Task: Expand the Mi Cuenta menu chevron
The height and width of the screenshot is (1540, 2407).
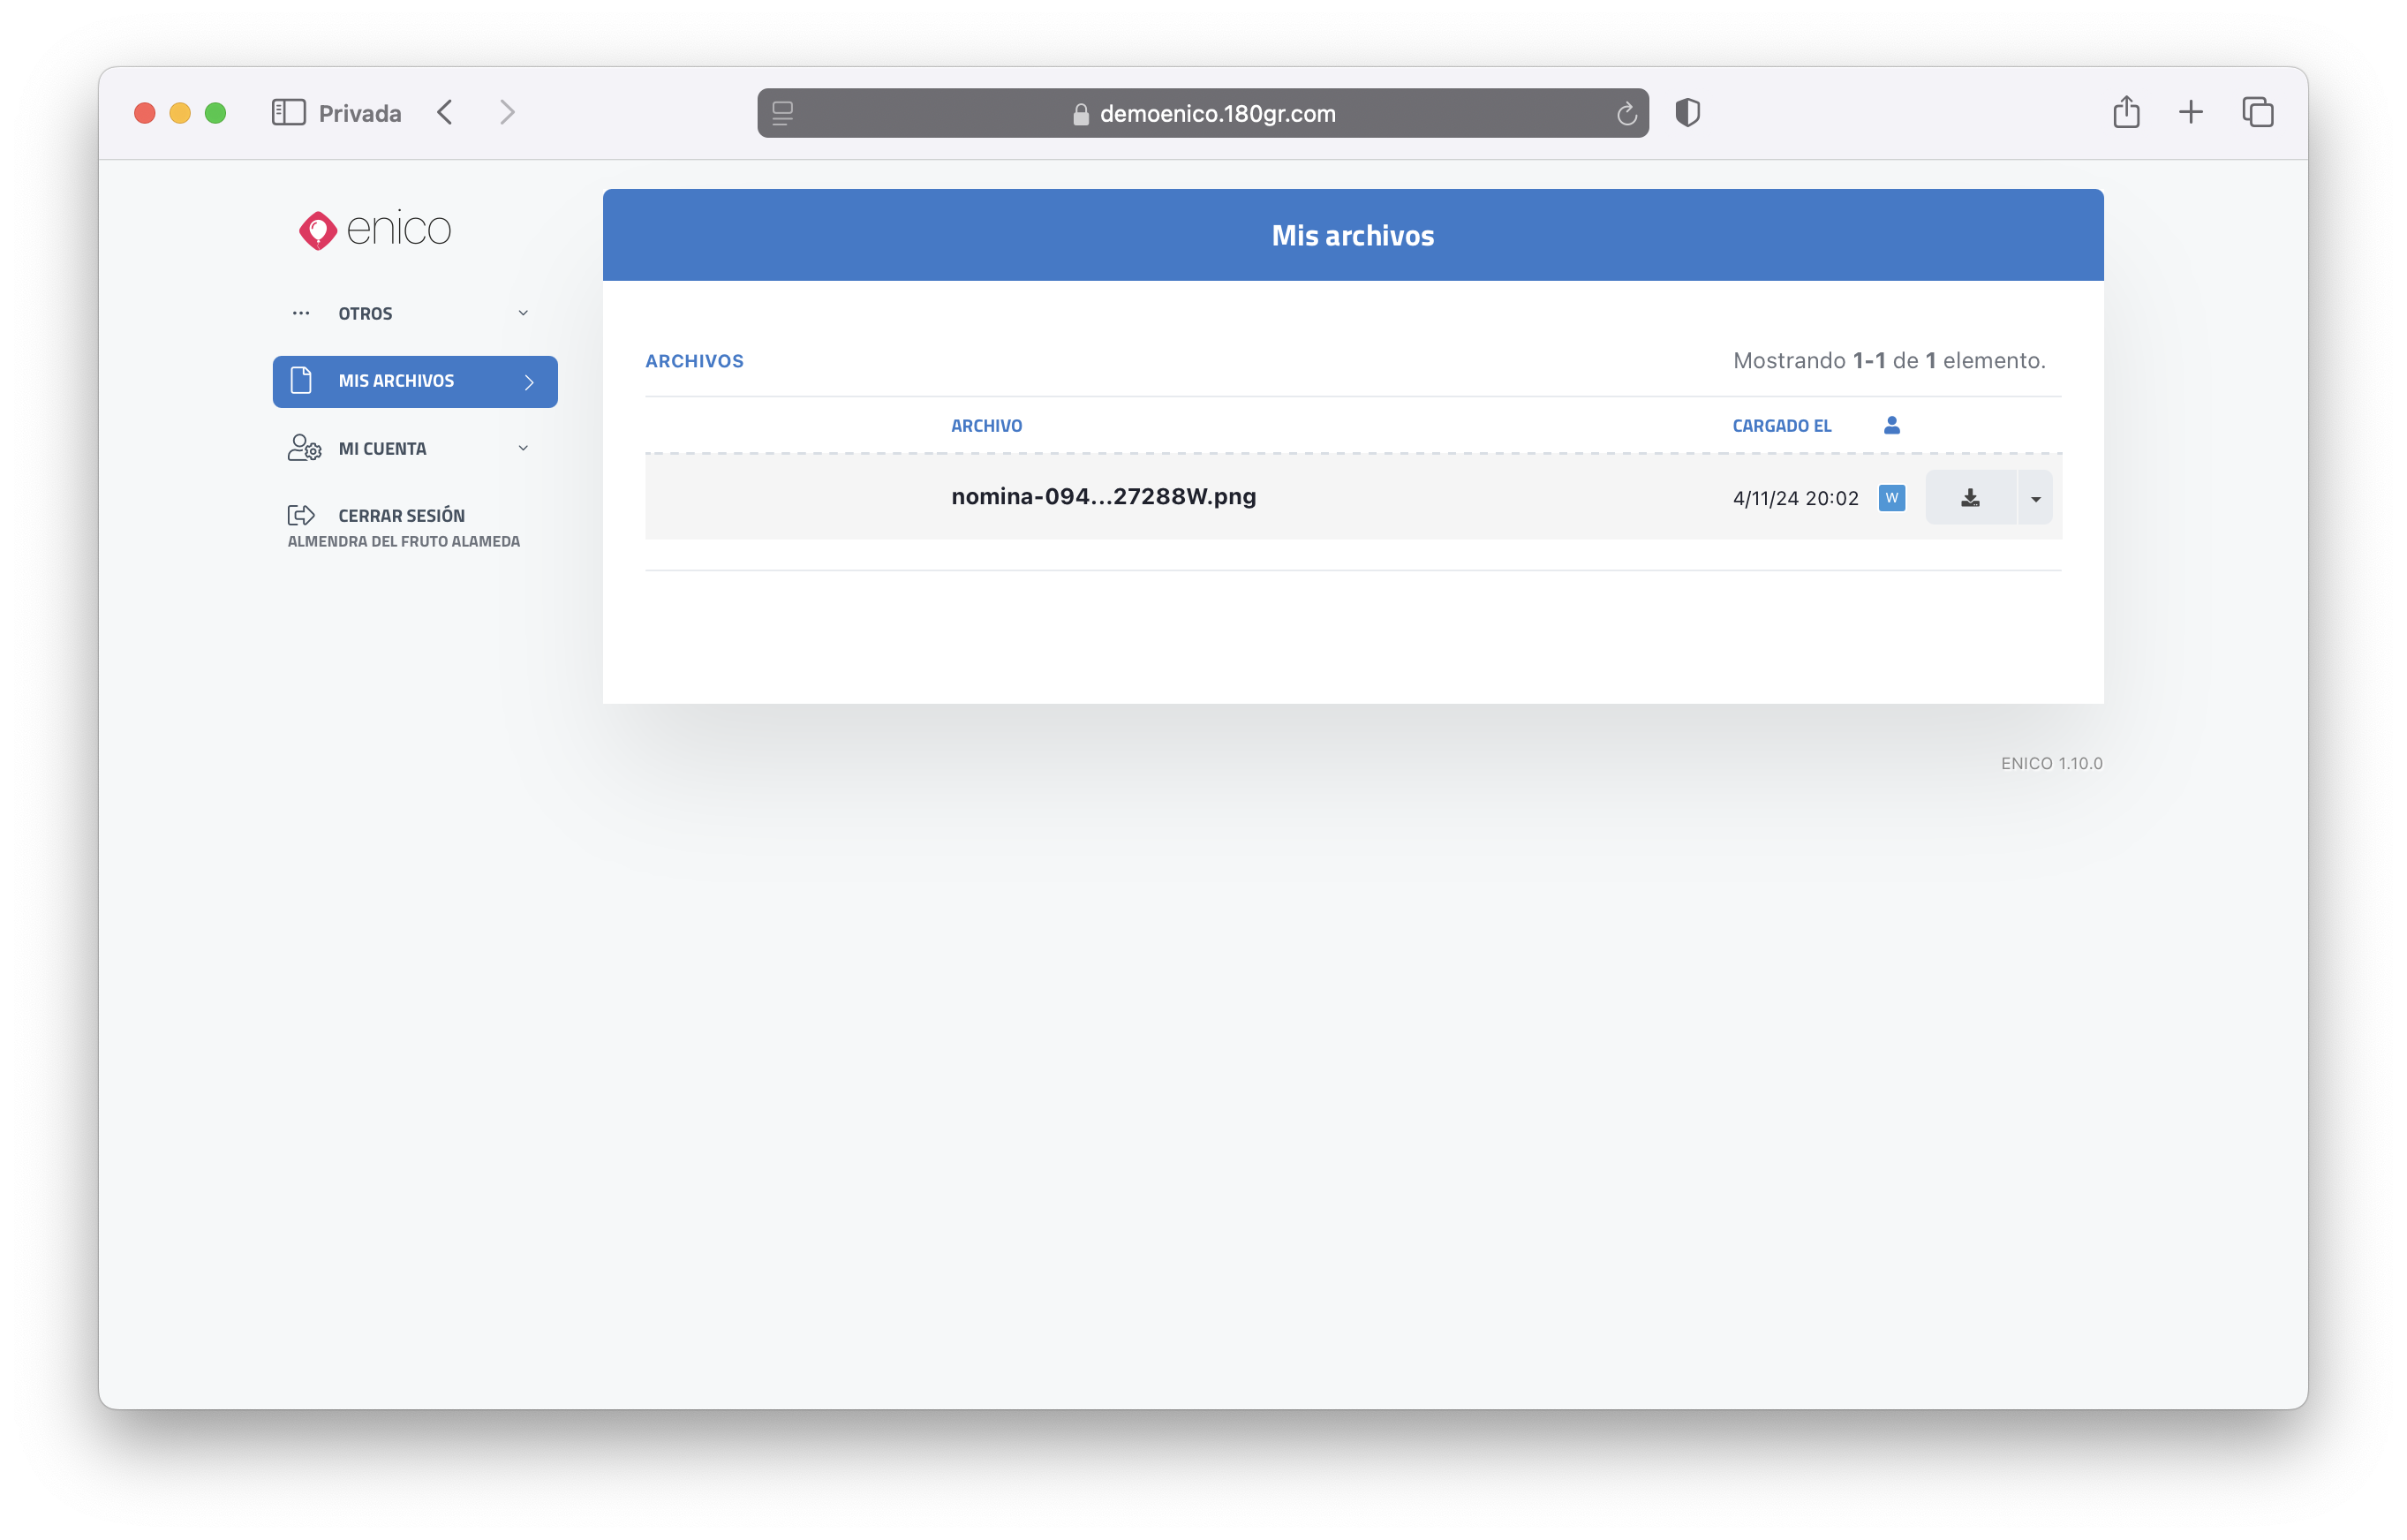Action: [522, 448]
